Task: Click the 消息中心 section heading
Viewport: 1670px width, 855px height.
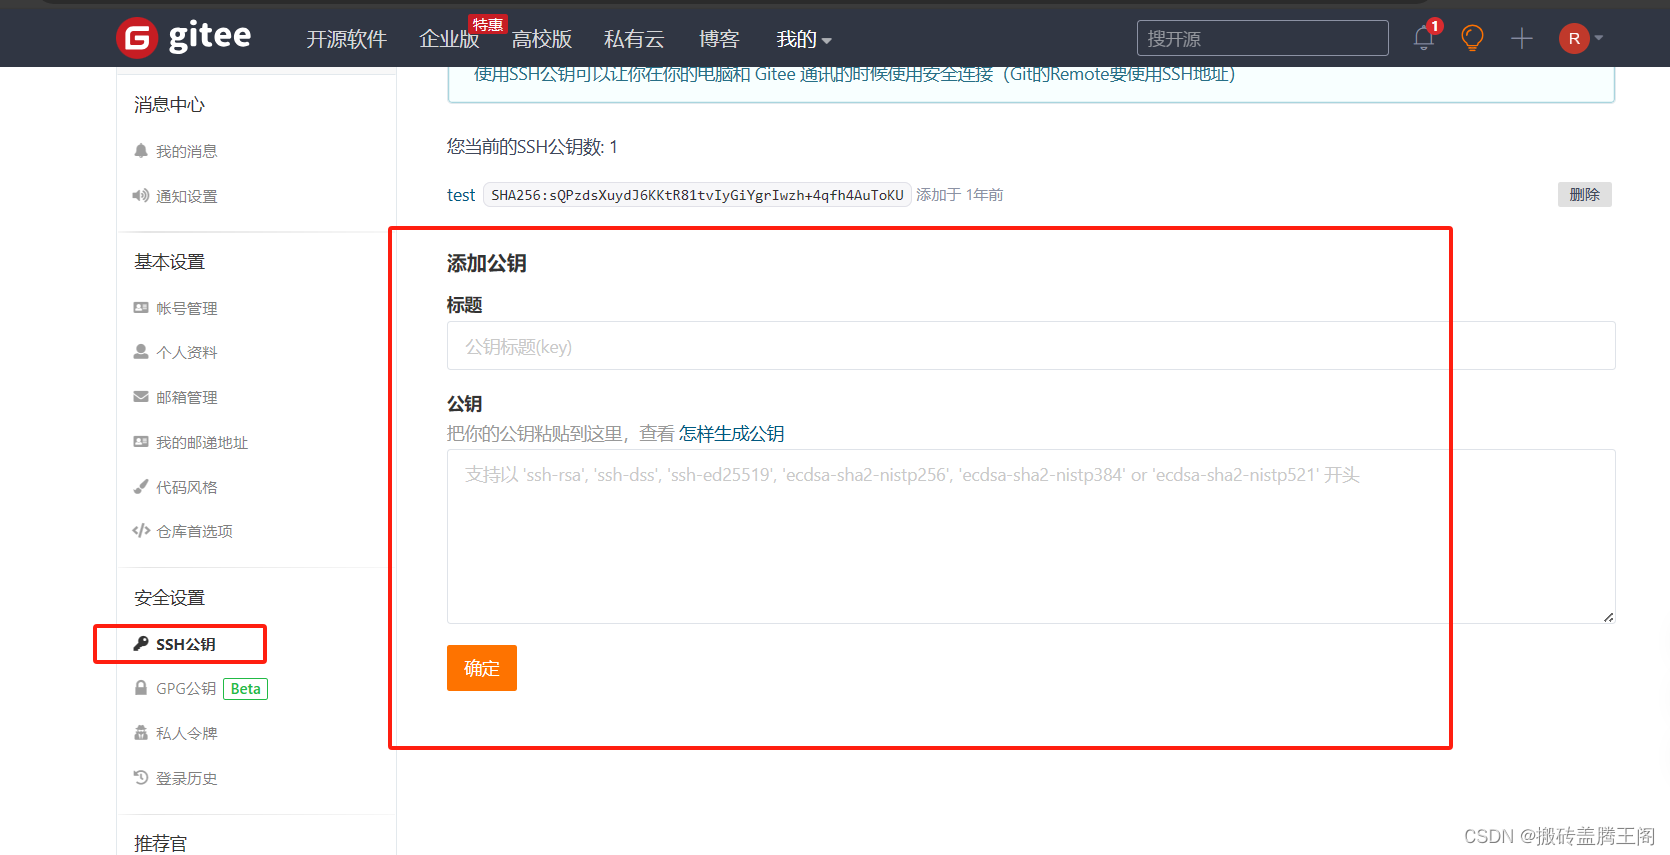Action: point(169,105)
